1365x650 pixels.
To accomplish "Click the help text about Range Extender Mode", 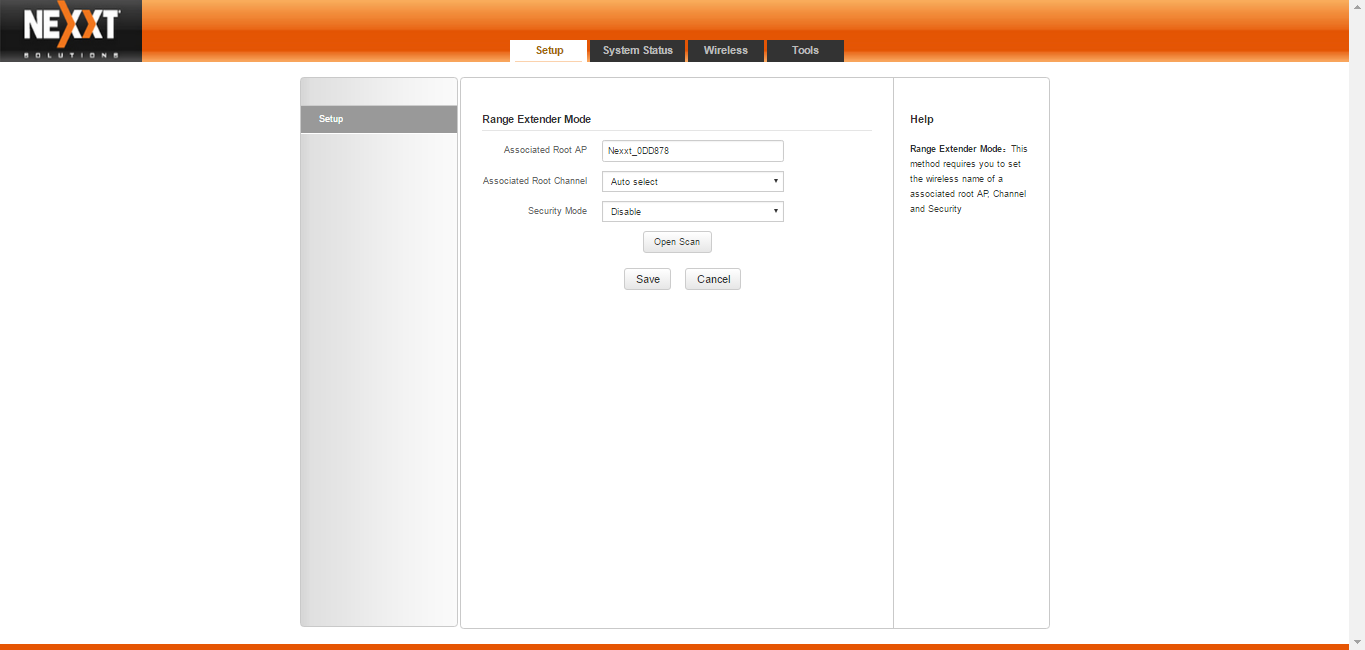I will [968, 179].
